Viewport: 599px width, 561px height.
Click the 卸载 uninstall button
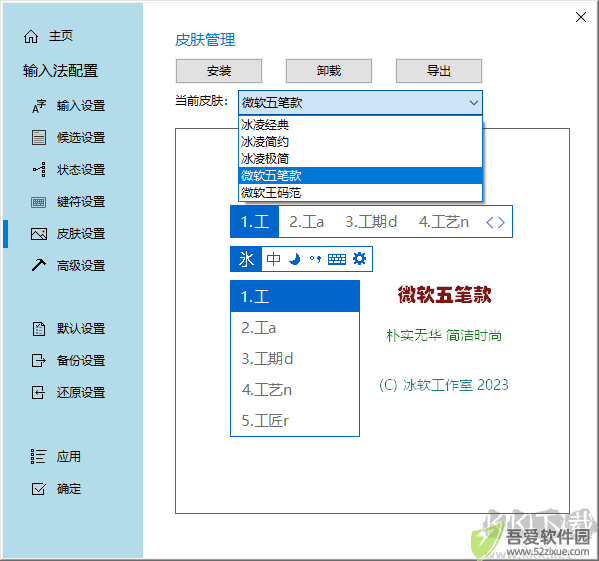pyautogui.click(x=329, y=71)
